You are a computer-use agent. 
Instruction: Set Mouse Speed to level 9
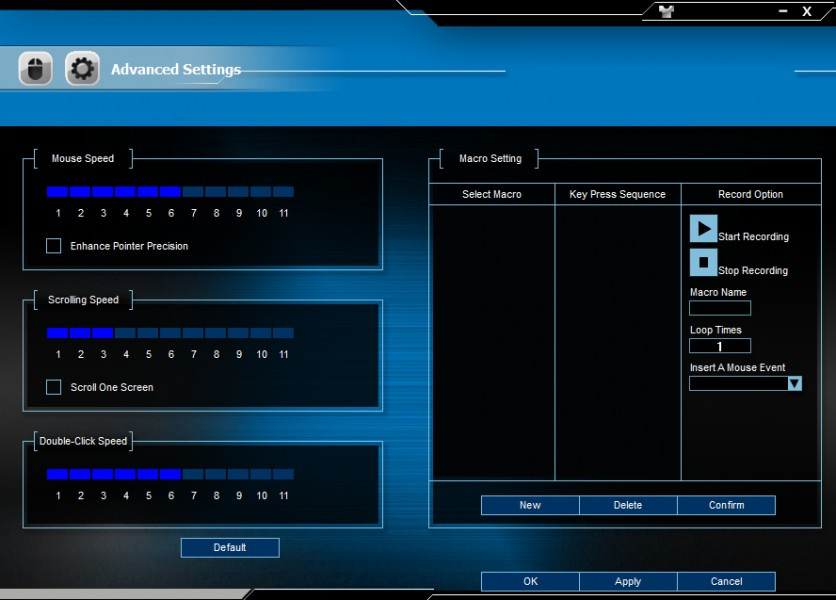(239, 191)
